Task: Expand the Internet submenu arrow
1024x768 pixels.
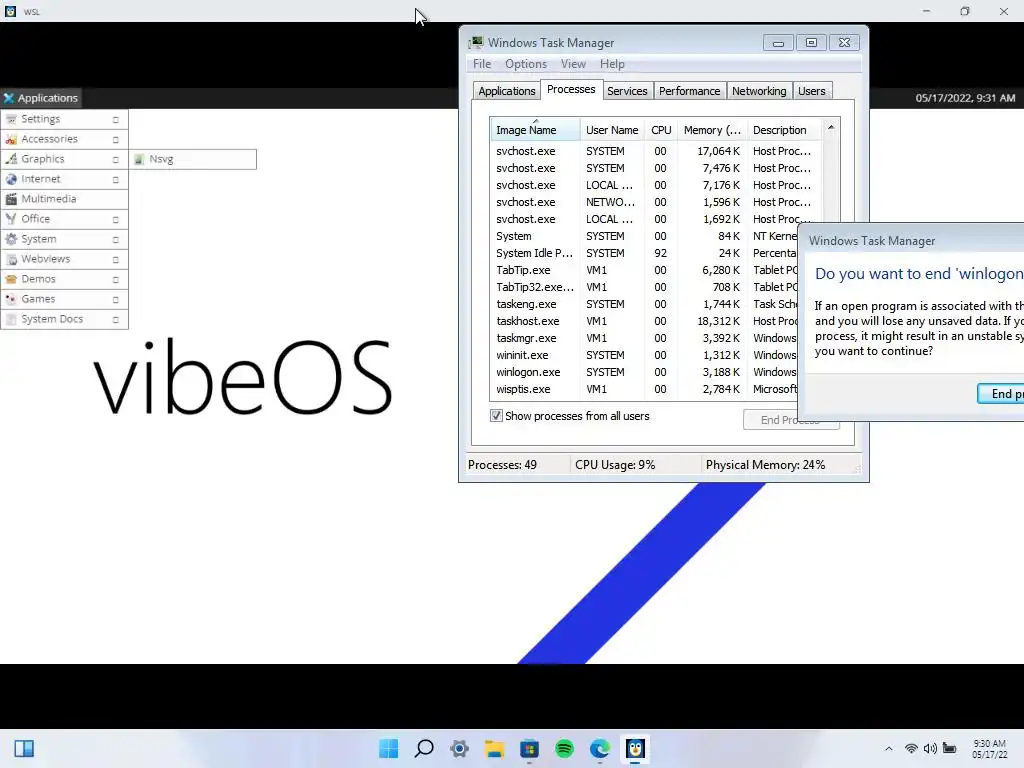Action: [x=116, y=180]
